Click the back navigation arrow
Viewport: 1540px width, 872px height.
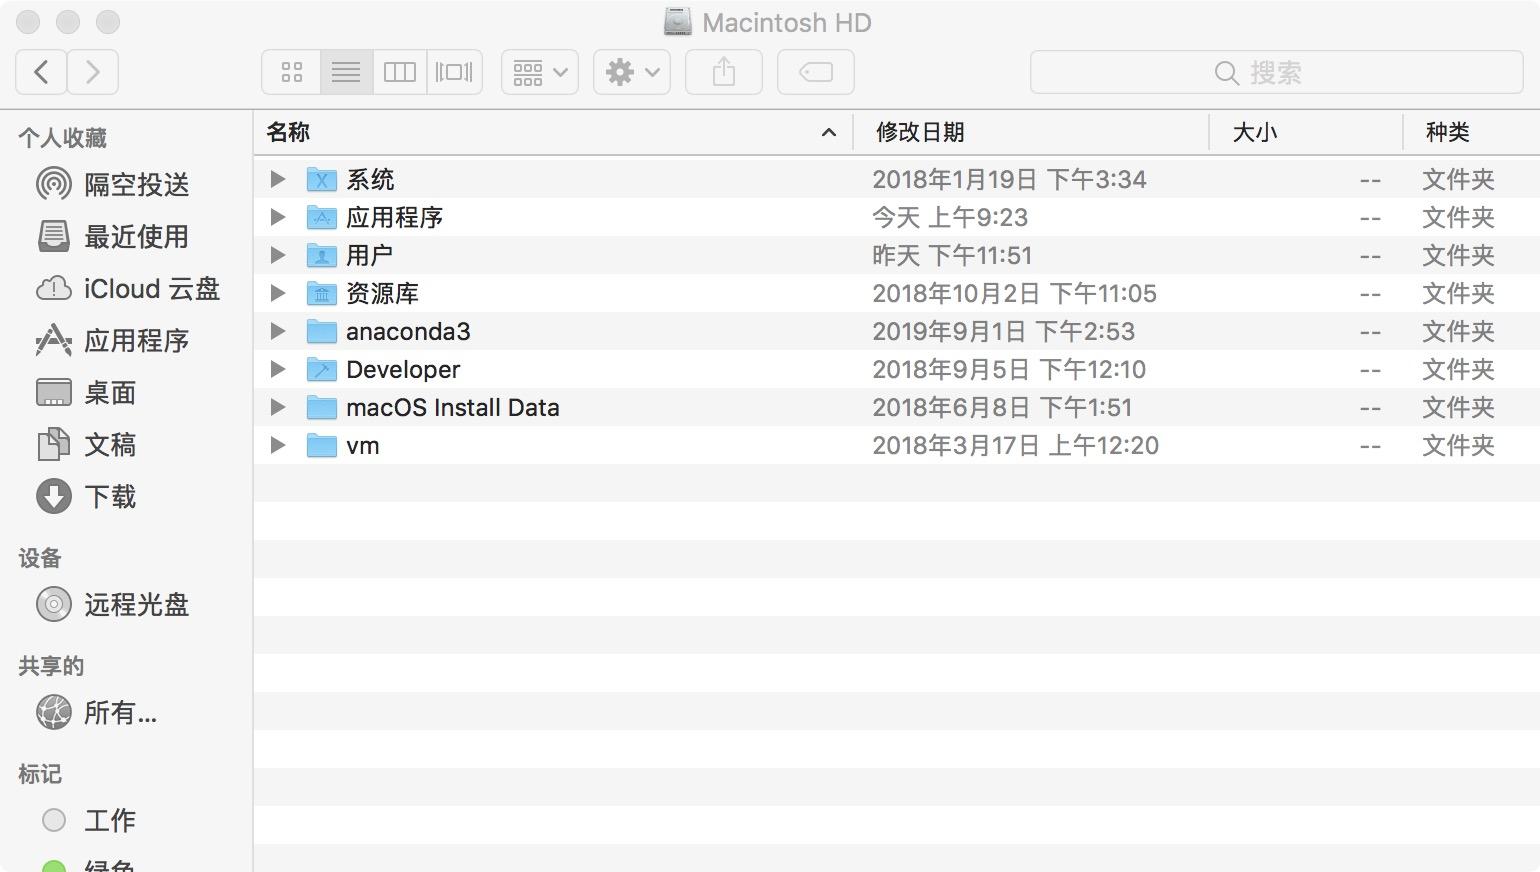[40, 71]
